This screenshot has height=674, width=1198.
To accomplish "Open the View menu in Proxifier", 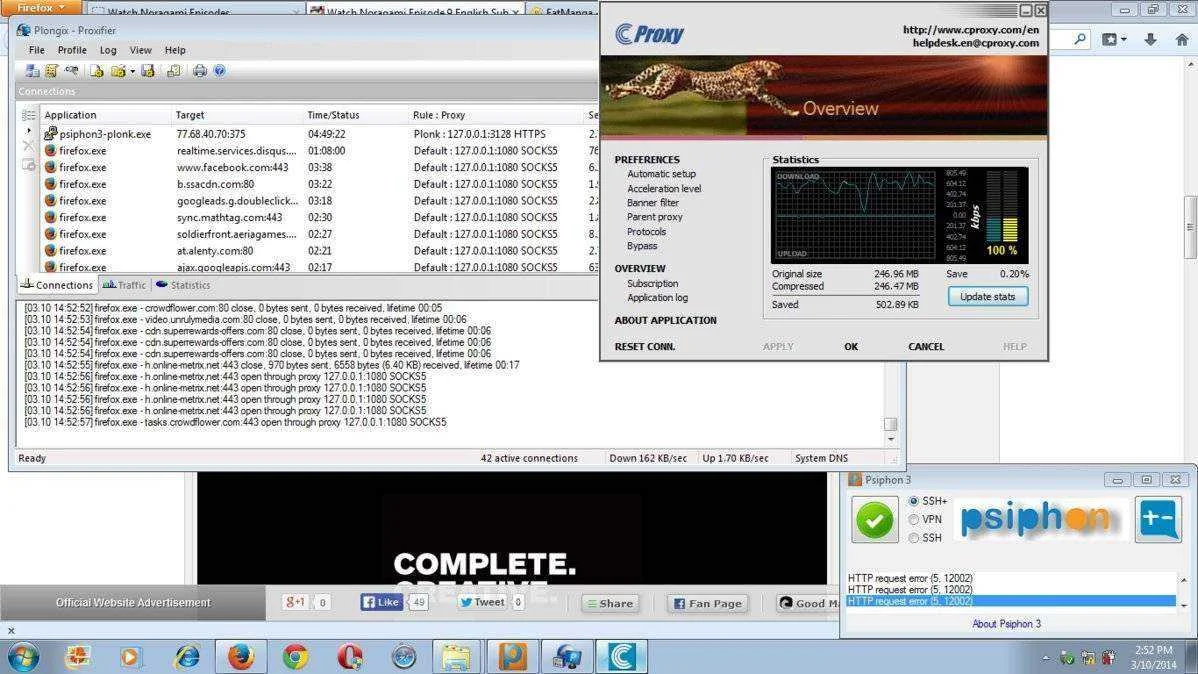I will click(x=141, y=50).
